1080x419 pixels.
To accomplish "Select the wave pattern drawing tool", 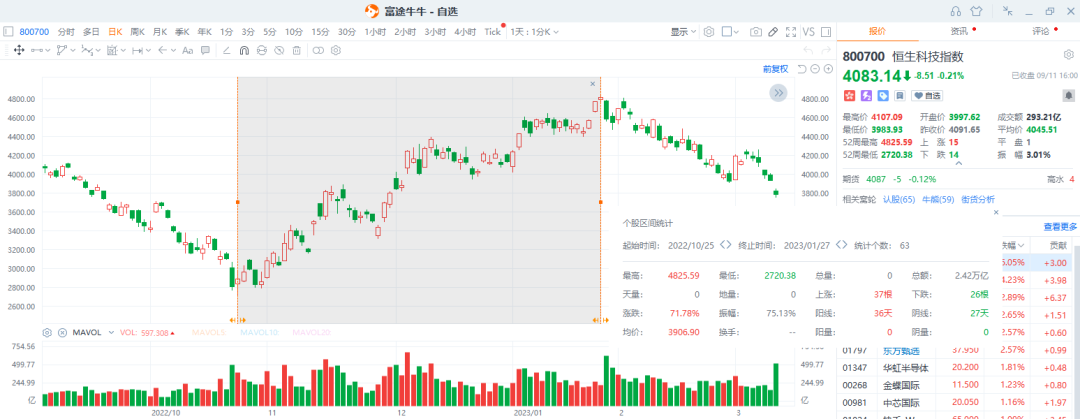I will click(x=87, y=50).
